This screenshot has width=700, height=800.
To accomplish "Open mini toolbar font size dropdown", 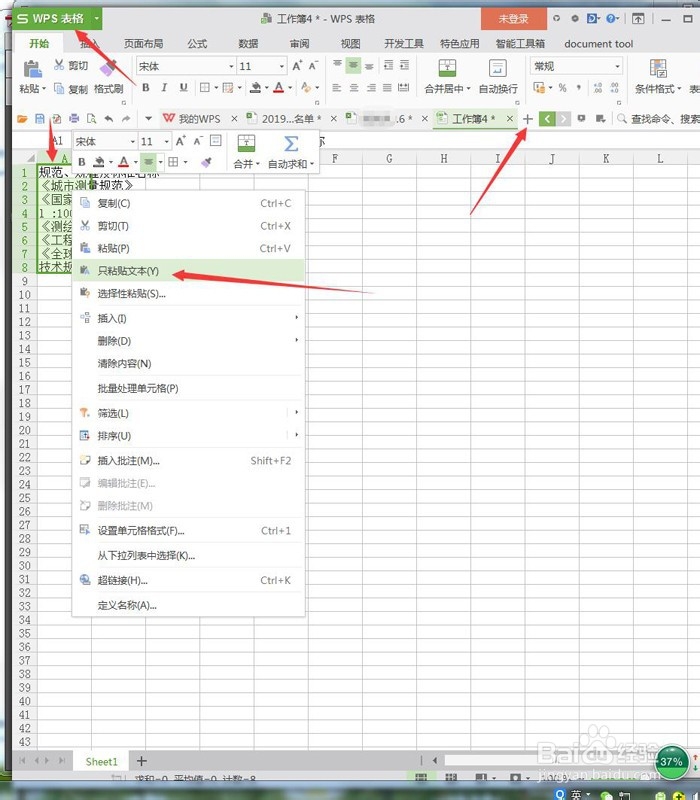I will (167, 141).
